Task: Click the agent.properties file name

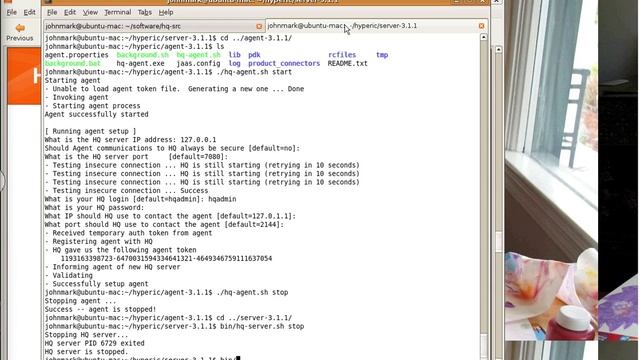Action: [x=77, y=55]
